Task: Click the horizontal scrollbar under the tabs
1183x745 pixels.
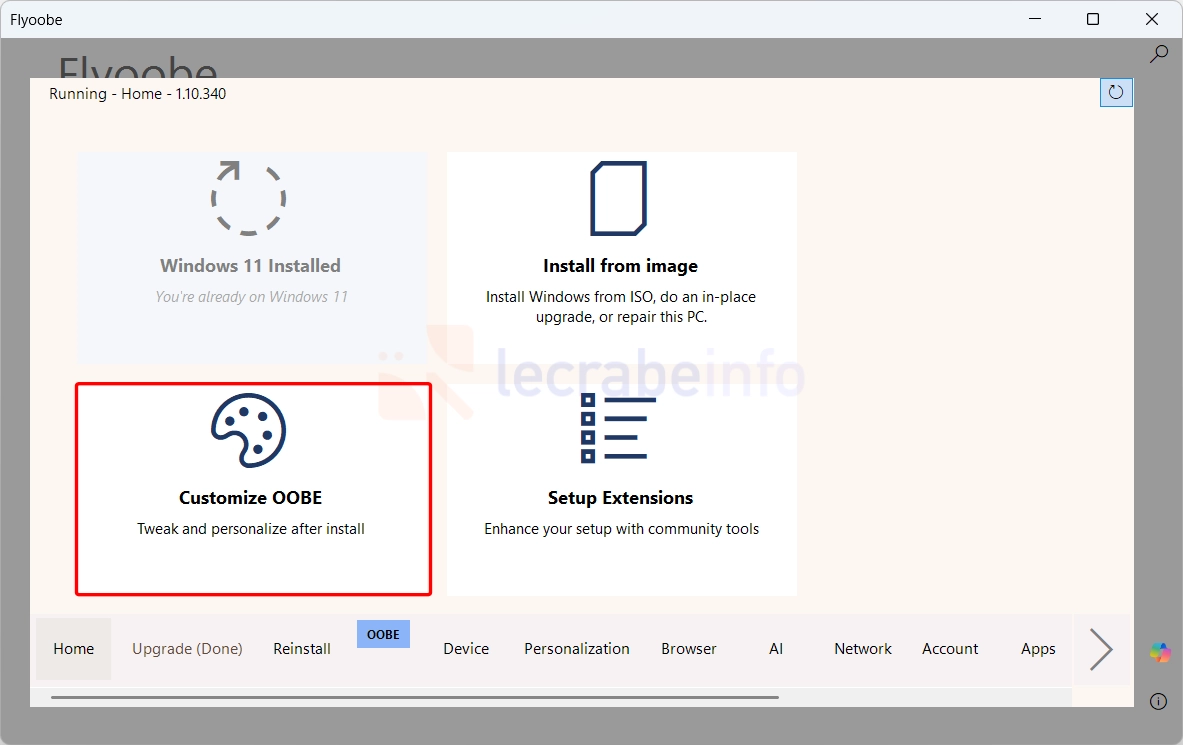Action: 415,697
